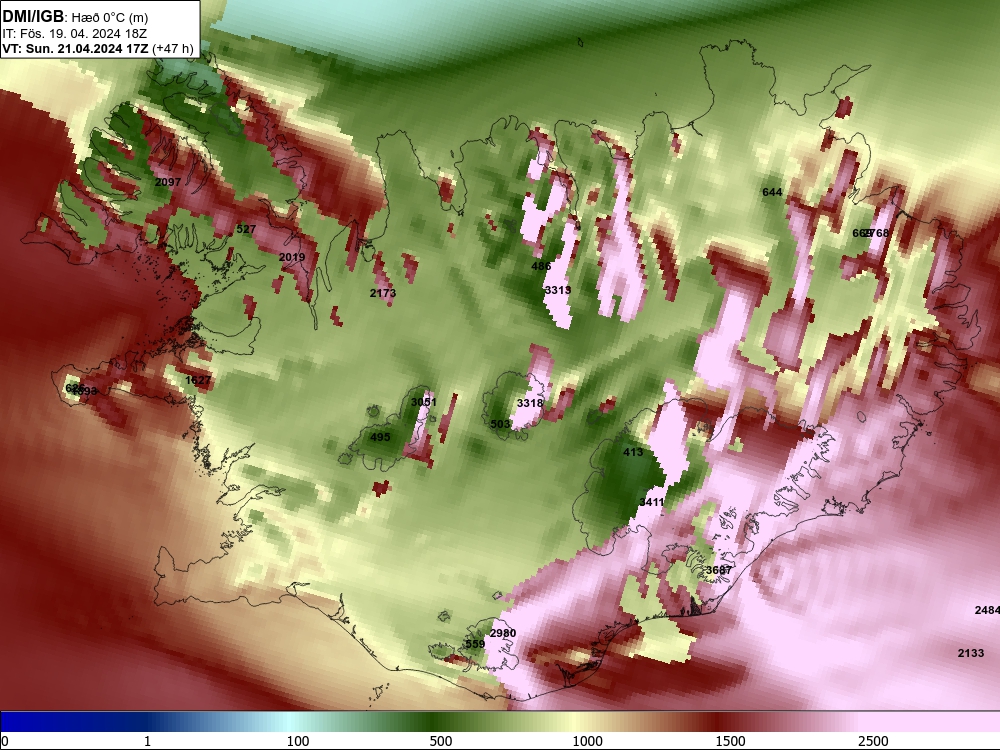Click the map value 3411
Image resolution: width=1000 pixels, height=750 pixels.
[x=651, y=502]
